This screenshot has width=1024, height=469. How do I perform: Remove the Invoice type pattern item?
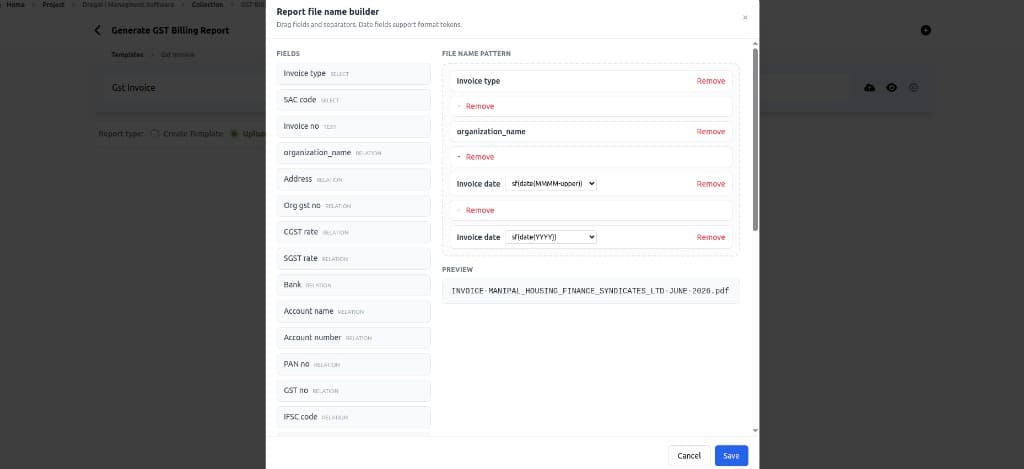pos(711,81)
